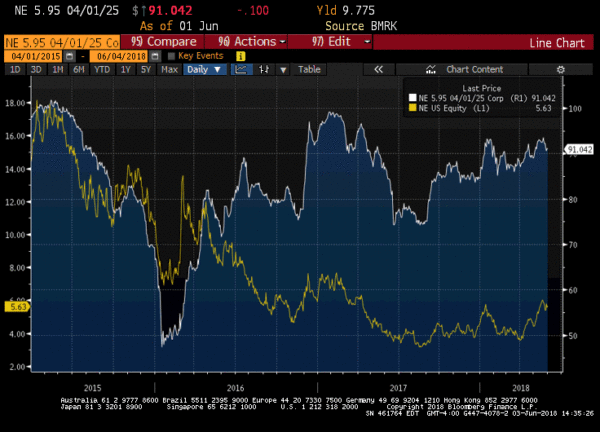Click the 91.042 right-axis price tag
This screenshot has width=600, height=432.
579,150
